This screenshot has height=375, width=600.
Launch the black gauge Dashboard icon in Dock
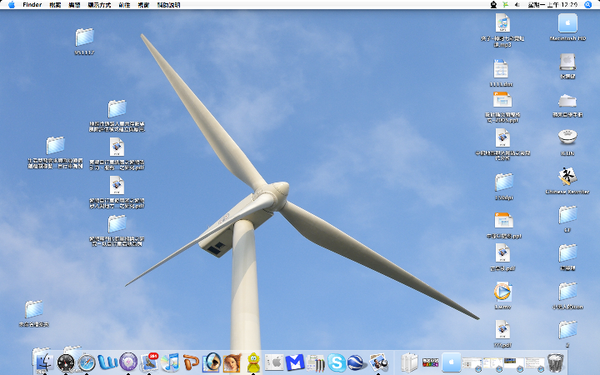pyautogui.click(x=66, y=362)
